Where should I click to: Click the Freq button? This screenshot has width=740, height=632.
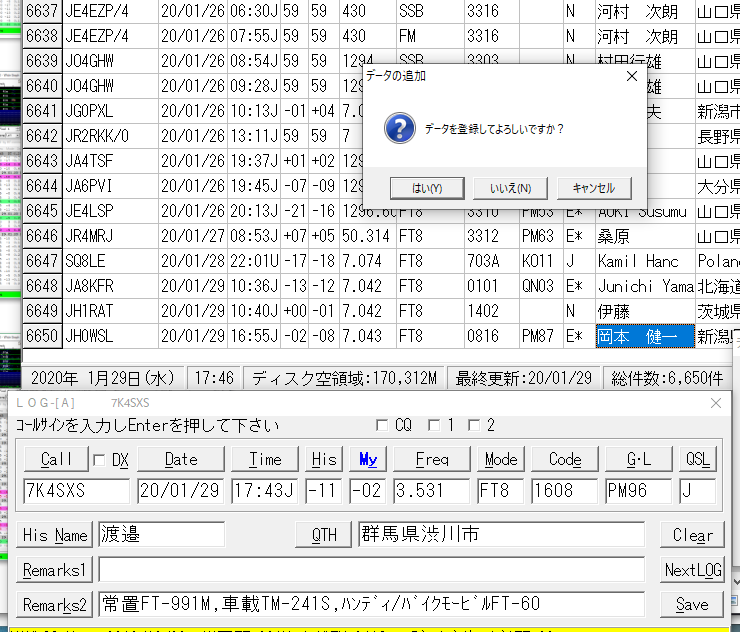point(432,459)
